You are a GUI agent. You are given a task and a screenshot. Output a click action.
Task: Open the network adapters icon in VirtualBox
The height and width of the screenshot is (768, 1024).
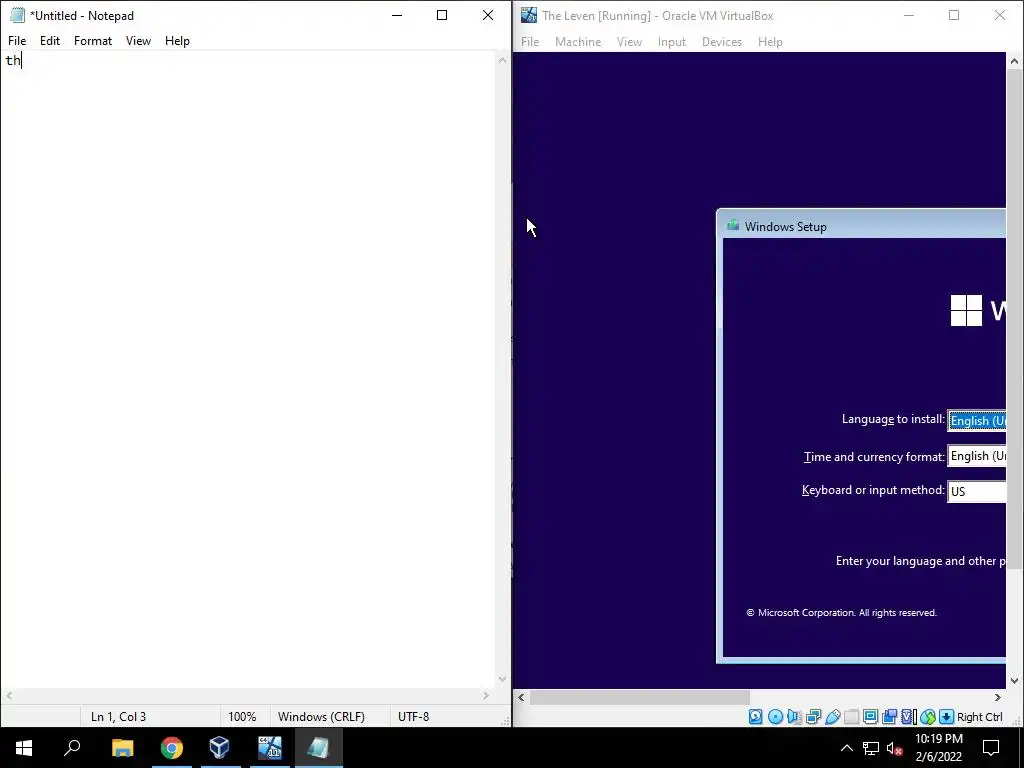tap(814, 716)
